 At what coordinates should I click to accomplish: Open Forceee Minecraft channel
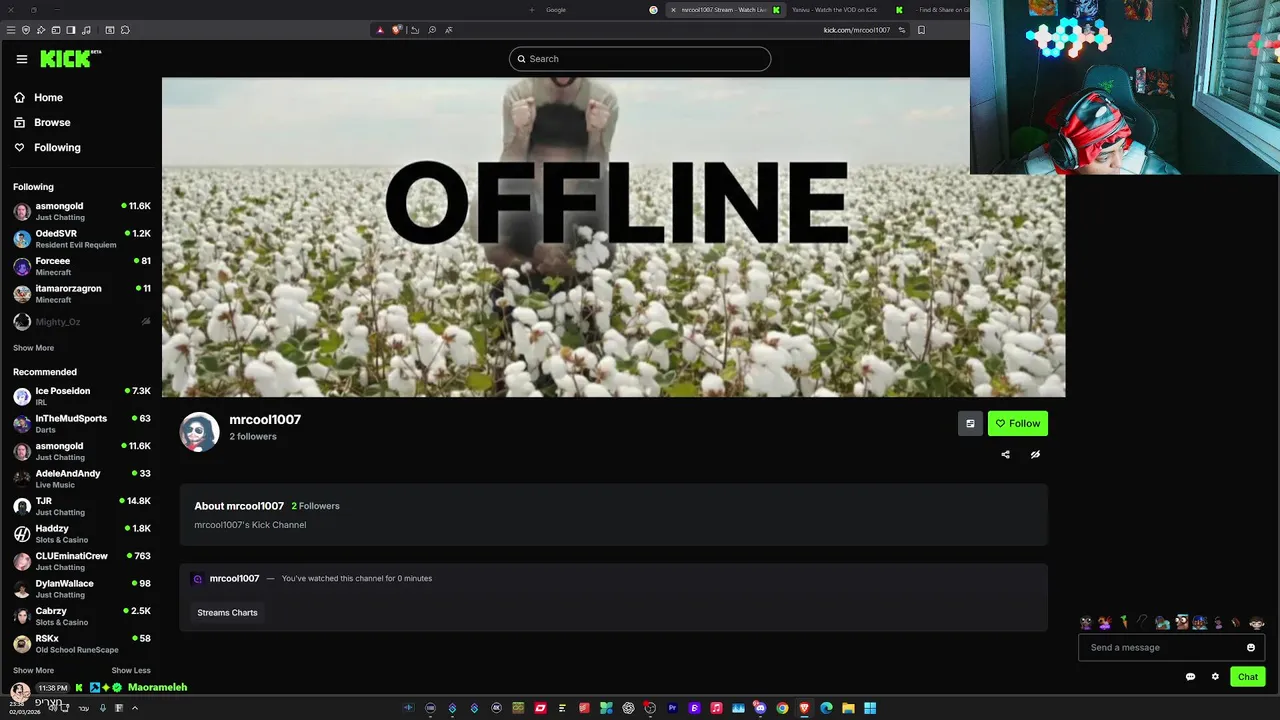tap(81, 266)
